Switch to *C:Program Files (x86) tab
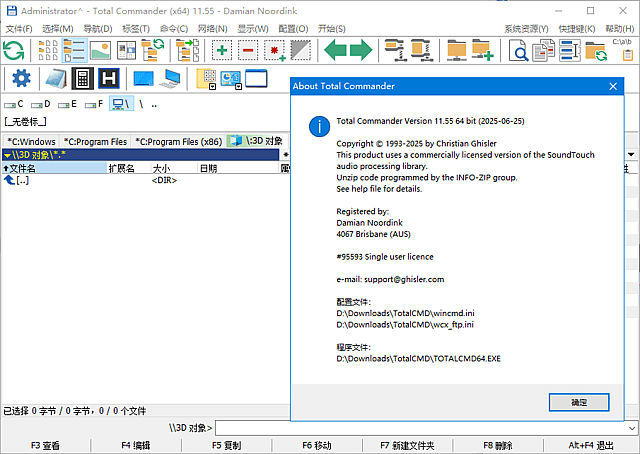Screen dimensions: 640x454 coord(179,141)
